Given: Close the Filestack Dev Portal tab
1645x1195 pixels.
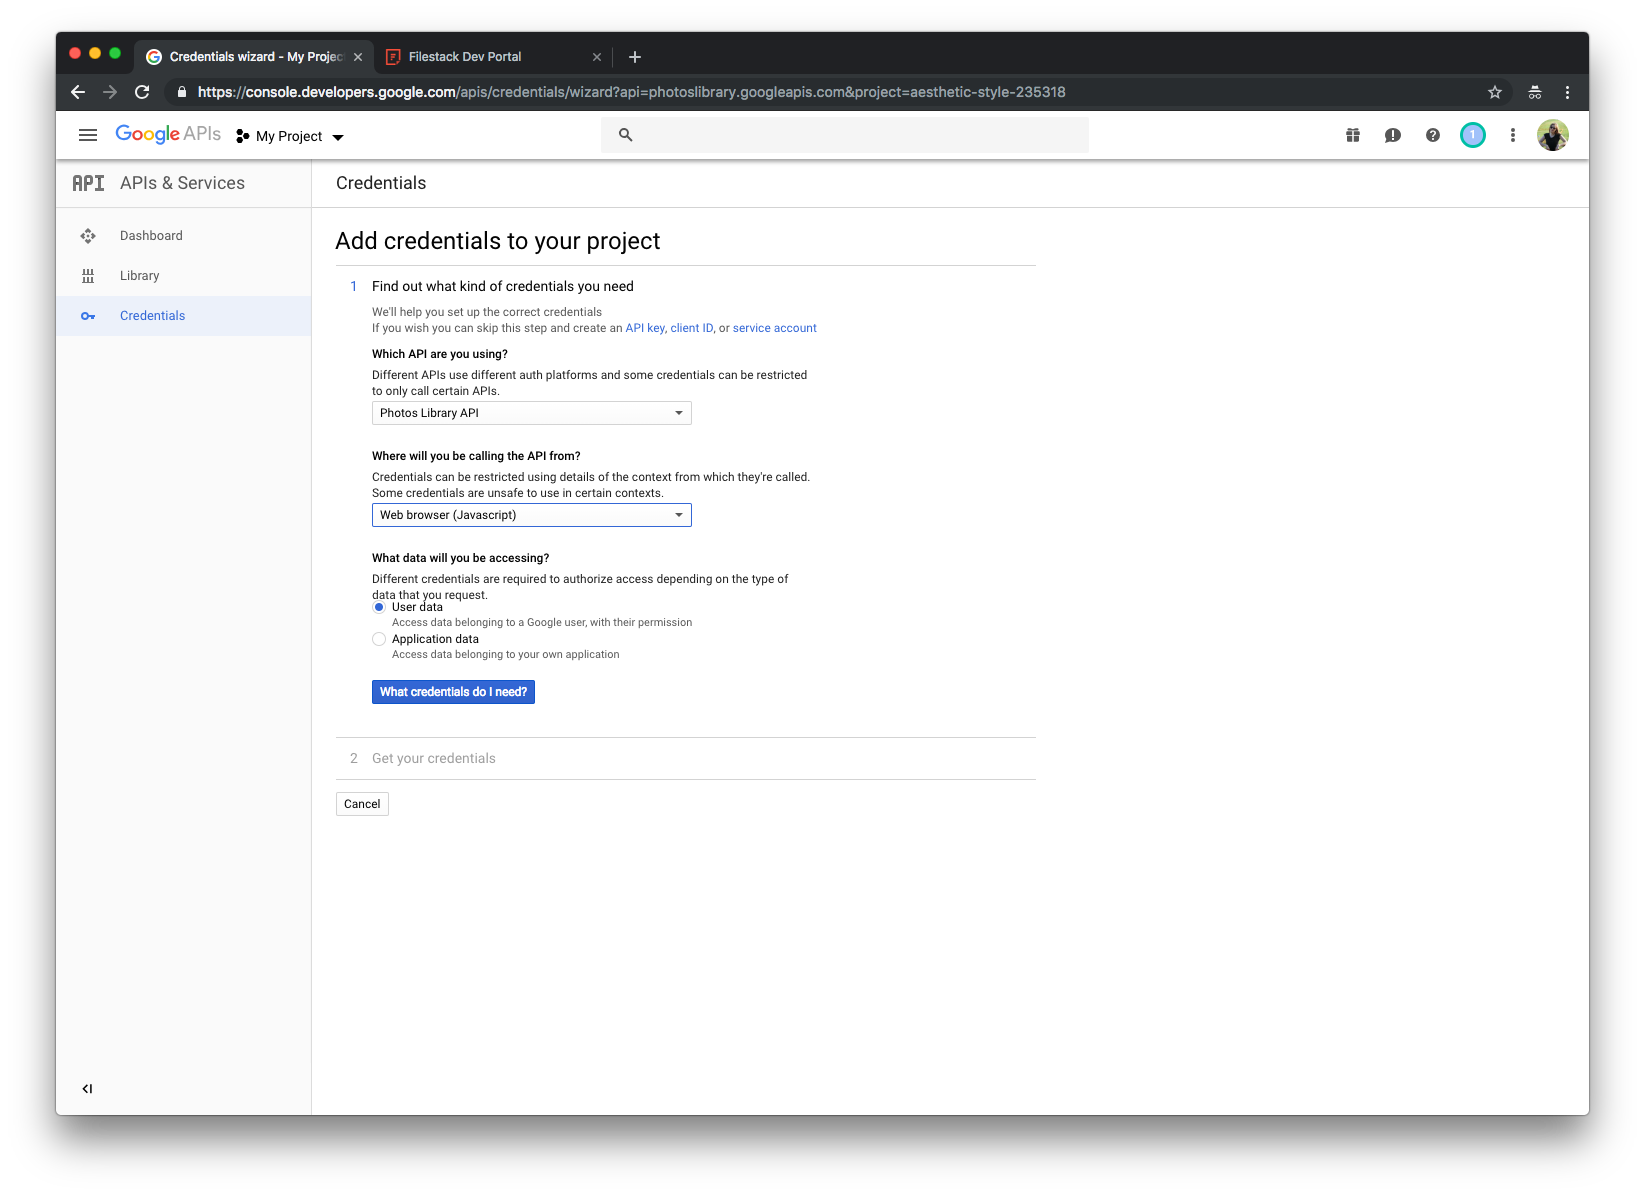Looking at the screenshot, I should (x=597, y=57).
